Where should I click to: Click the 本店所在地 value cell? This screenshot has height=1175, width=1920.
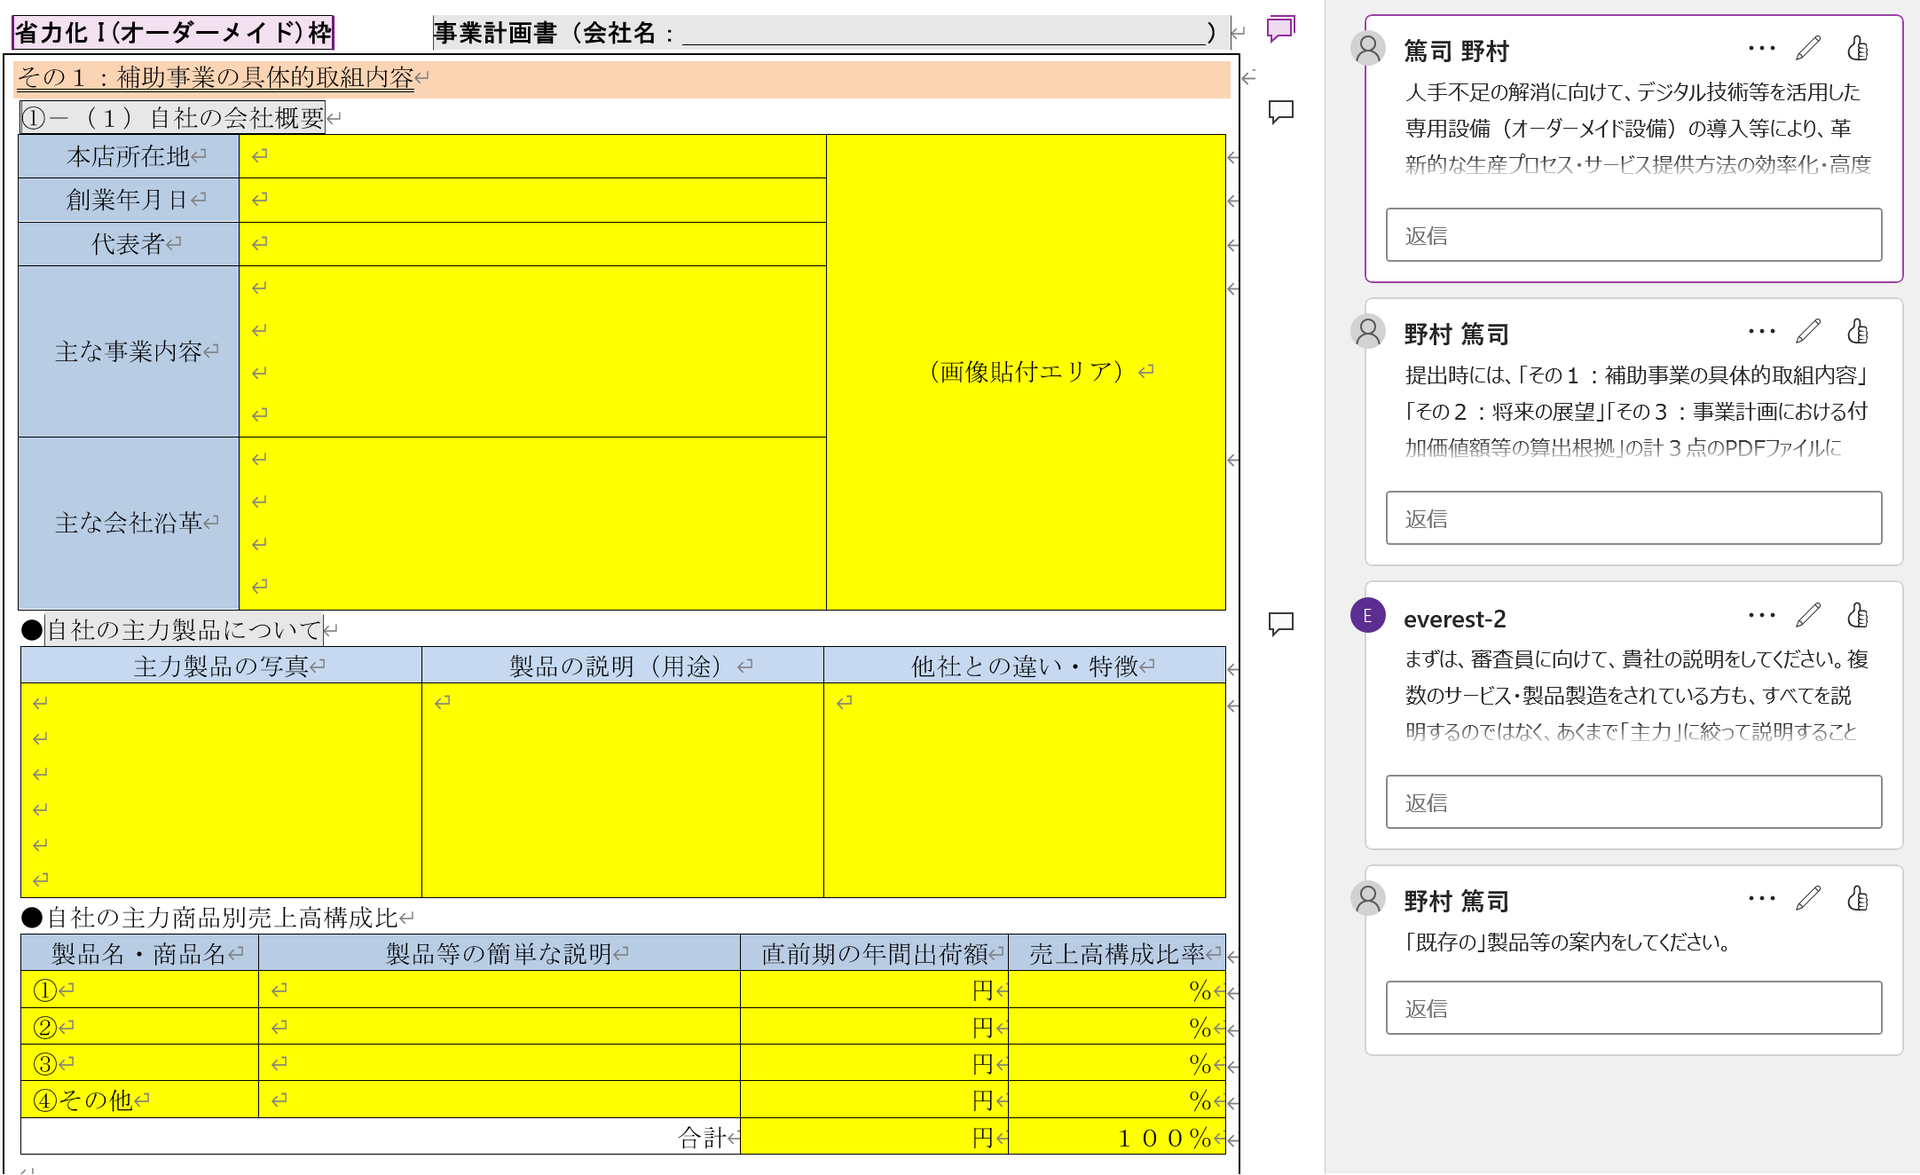532,156
